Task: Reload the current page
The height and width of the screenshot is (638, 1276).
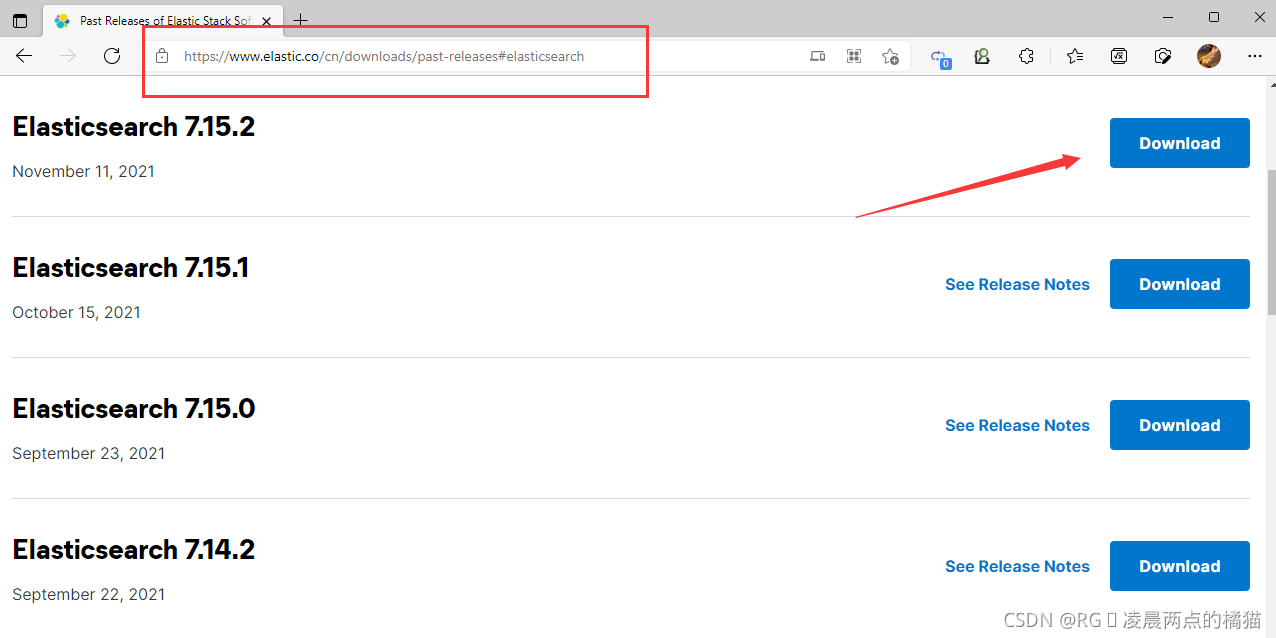Action: [x=112, y=56]
